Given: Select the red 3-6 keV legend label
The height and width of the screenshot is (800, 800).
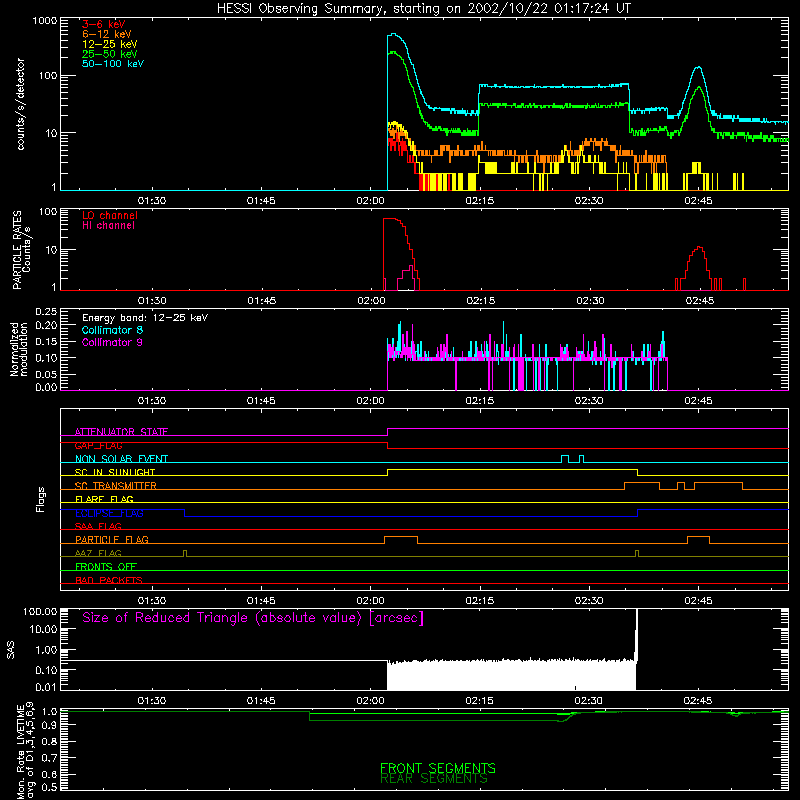Looking at the screenshot, I should coord(104,24).
